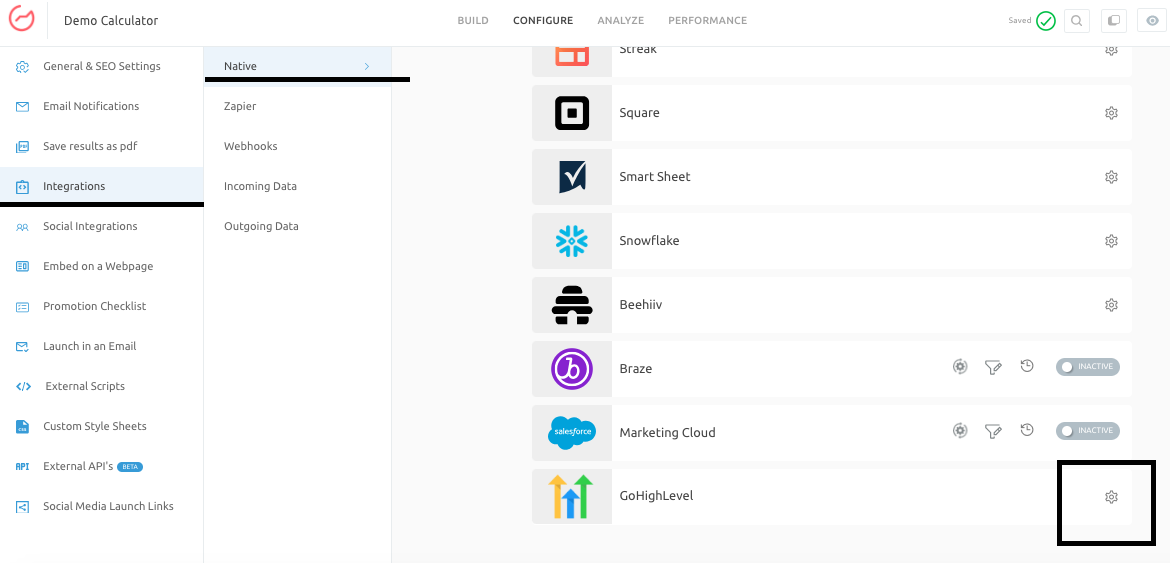Click the Beehiiv logo thumbnail

click(x=572, y=305)
